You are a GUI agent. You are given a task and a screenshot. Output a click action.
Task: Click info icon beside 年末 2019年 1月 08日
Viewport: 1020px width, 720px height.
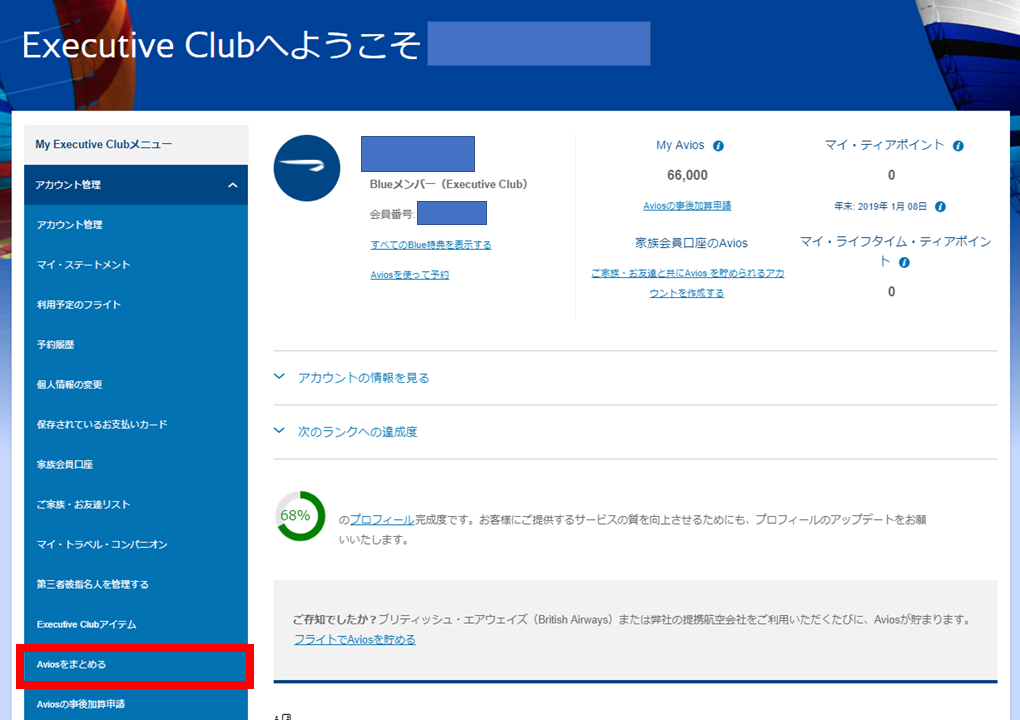click(941, 207)
